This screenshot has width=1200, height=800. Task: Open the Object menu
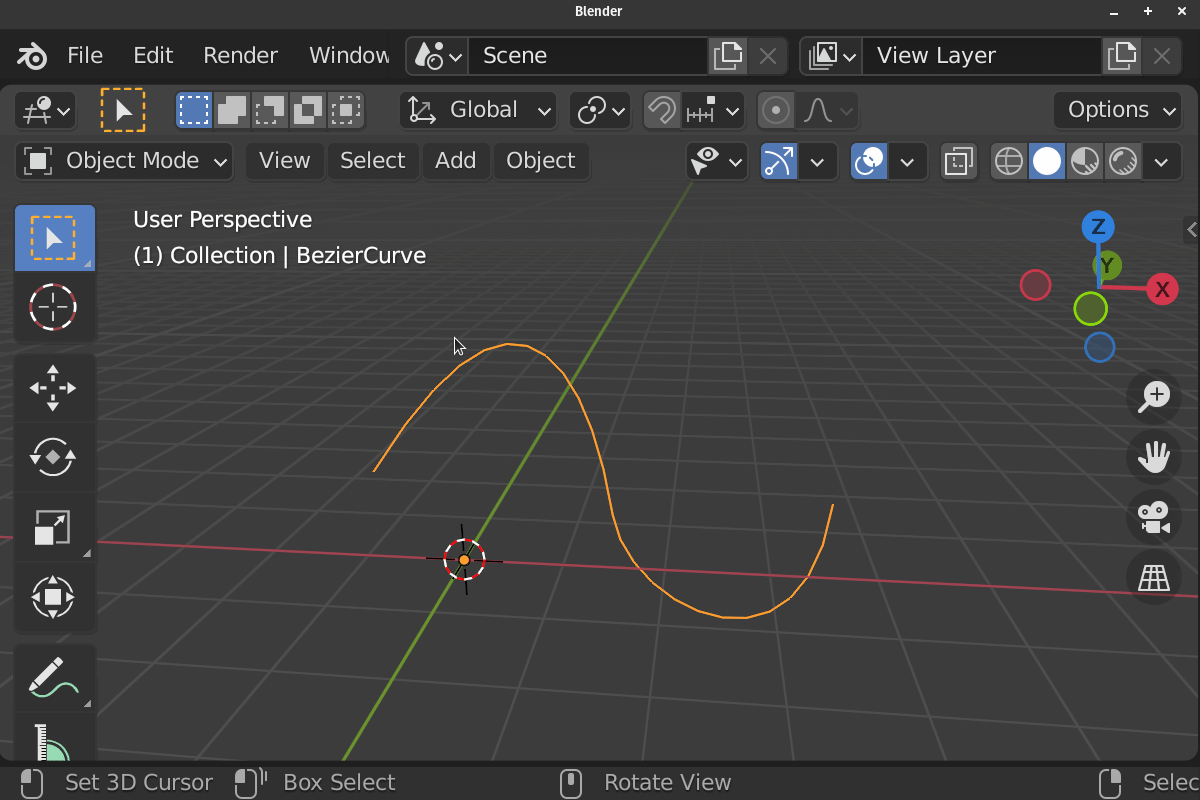pos(541,161)
